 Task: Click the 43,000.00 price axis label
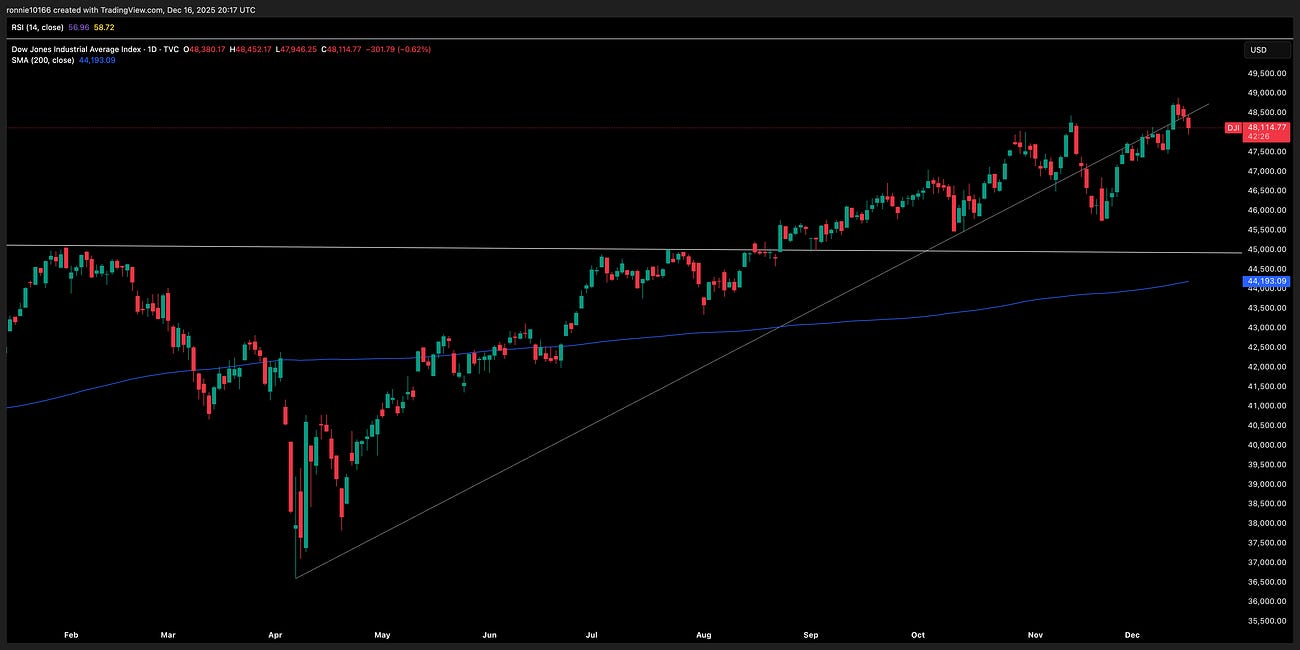point(1267,327)
